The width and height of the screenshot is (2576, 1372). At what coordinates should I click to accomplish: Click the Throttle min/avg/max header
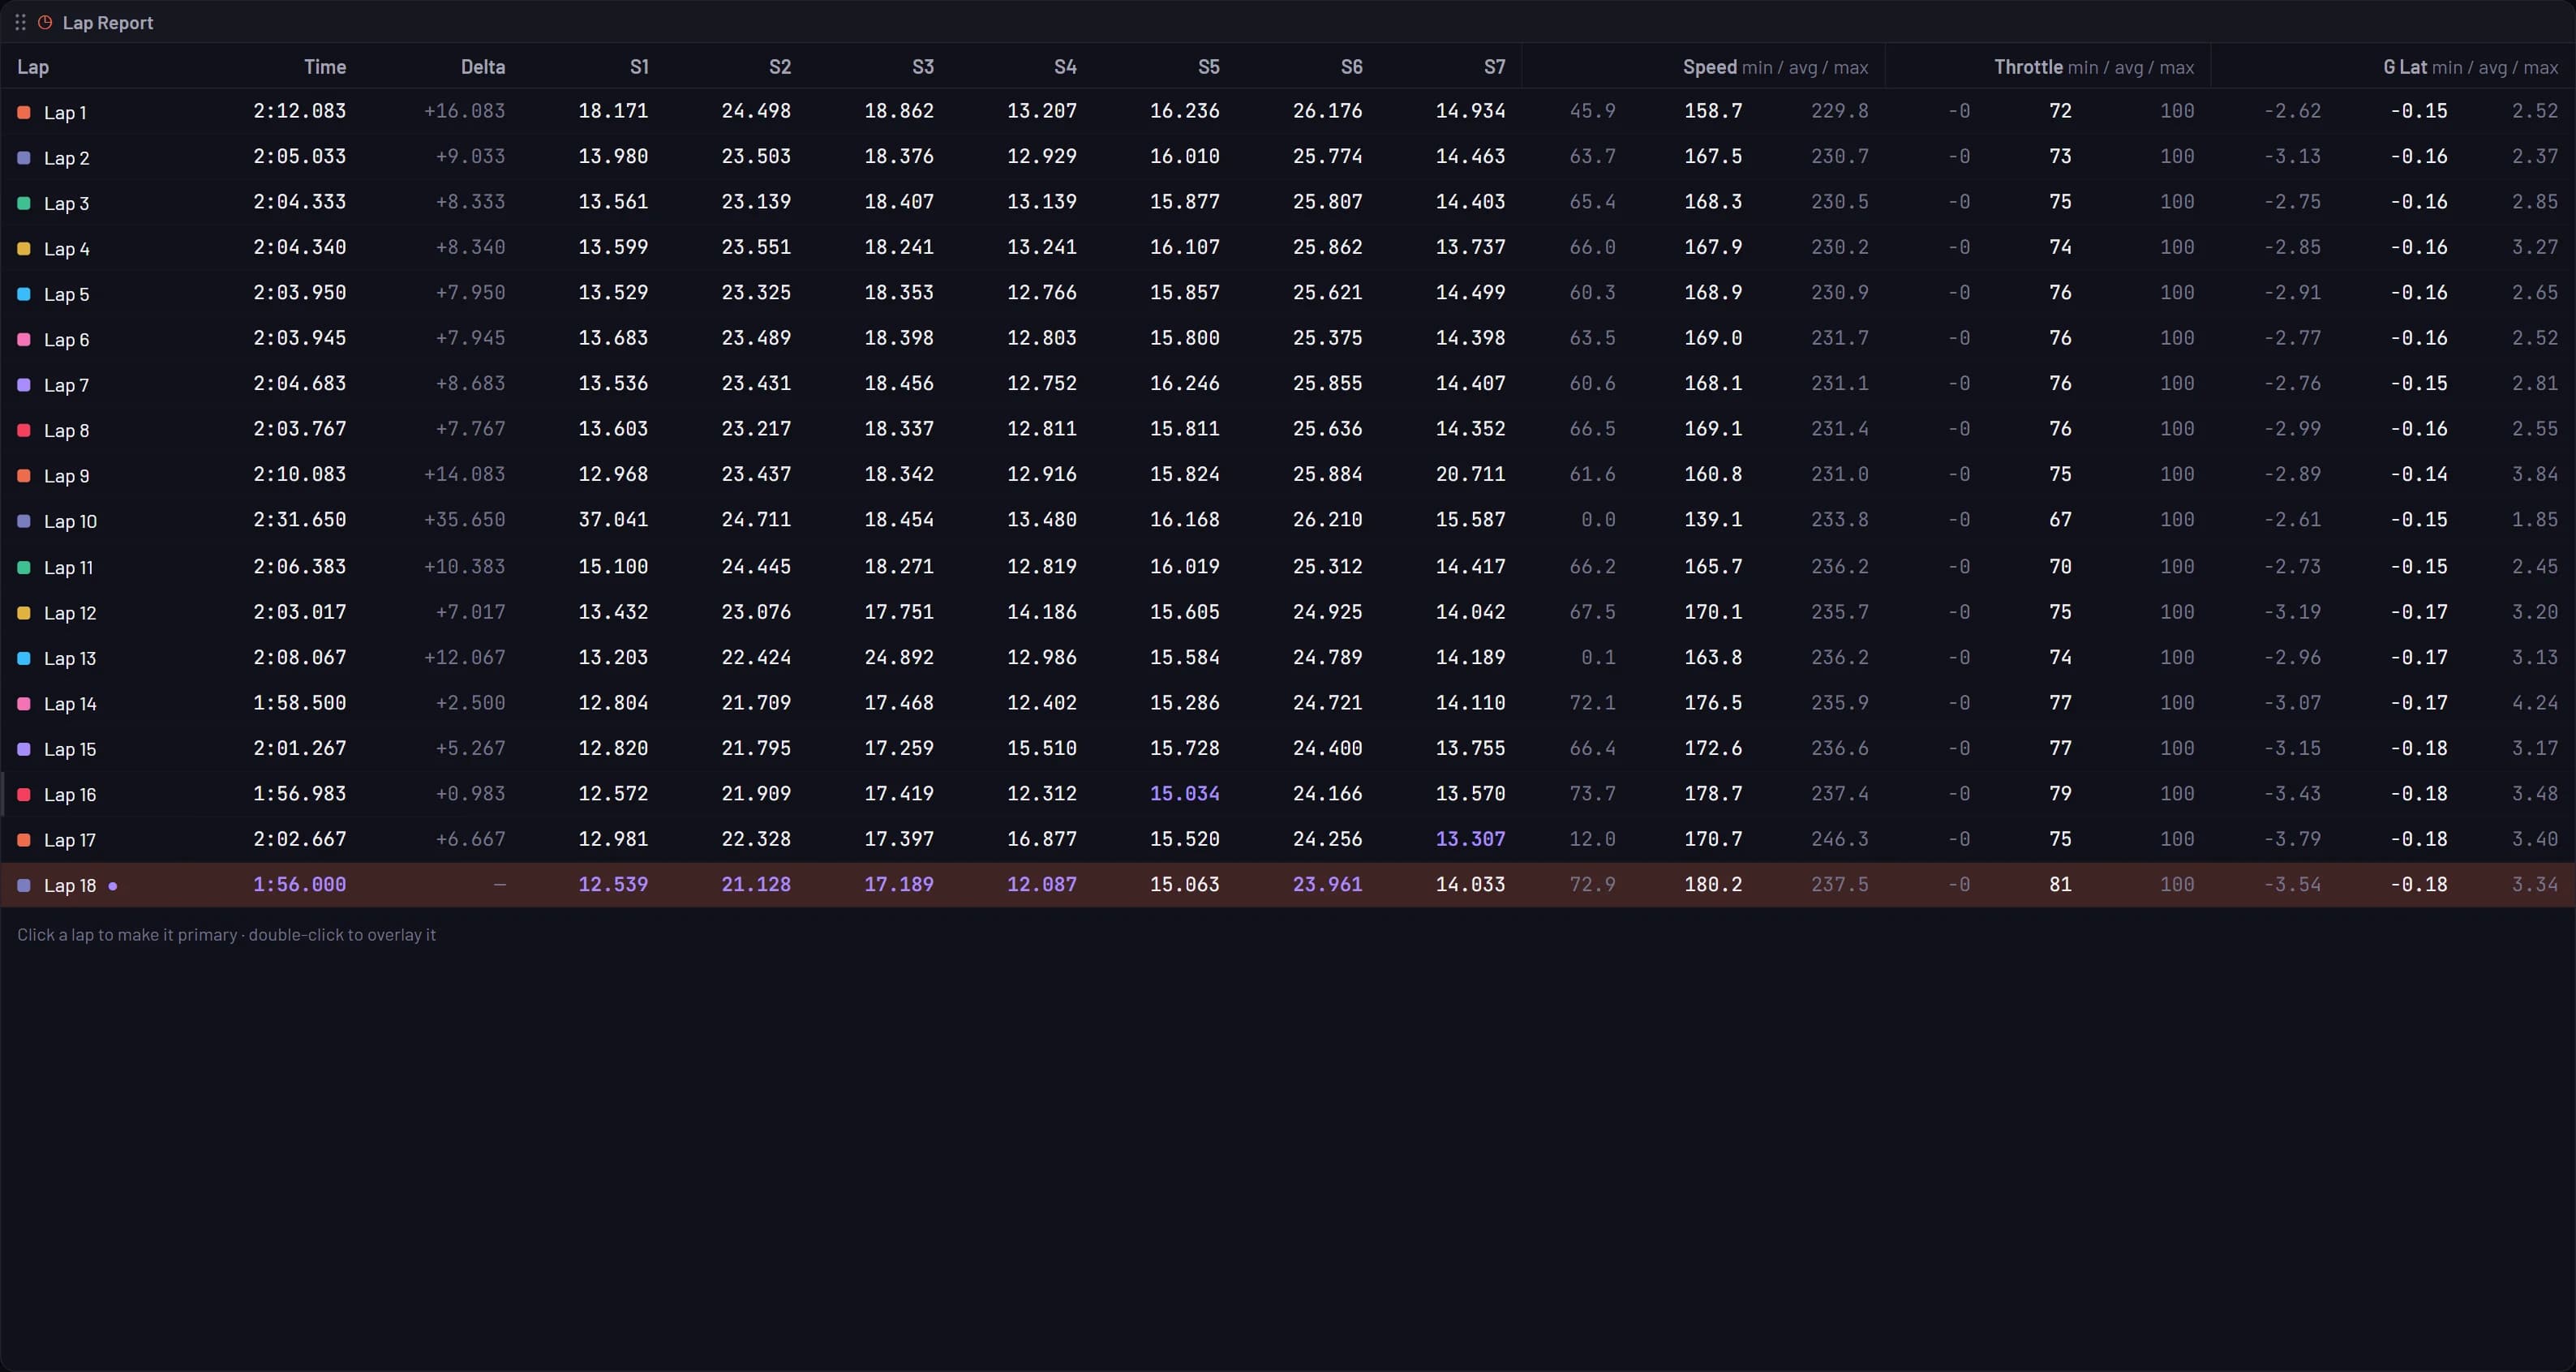tap(2094, 67)
